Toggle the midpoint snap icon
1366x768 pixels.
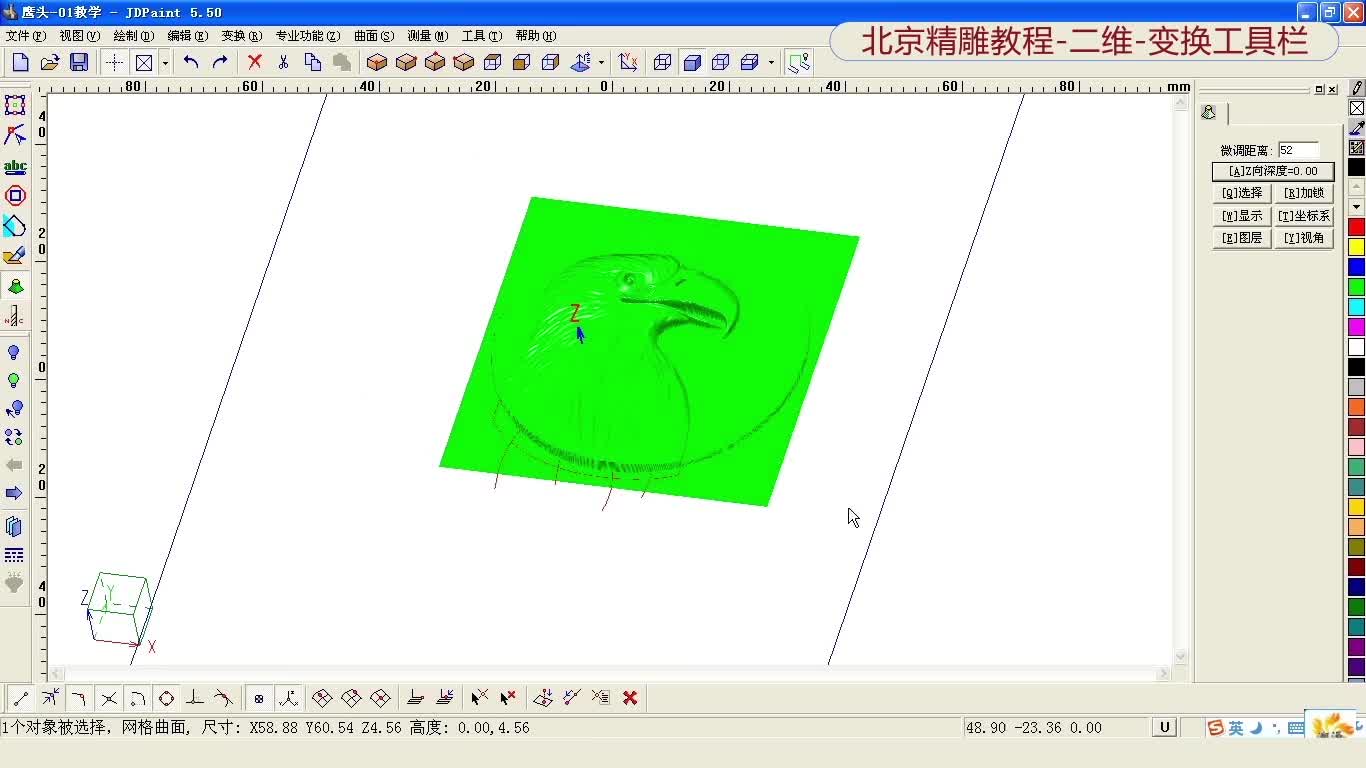pyautogui.click(x=79, y=698)
